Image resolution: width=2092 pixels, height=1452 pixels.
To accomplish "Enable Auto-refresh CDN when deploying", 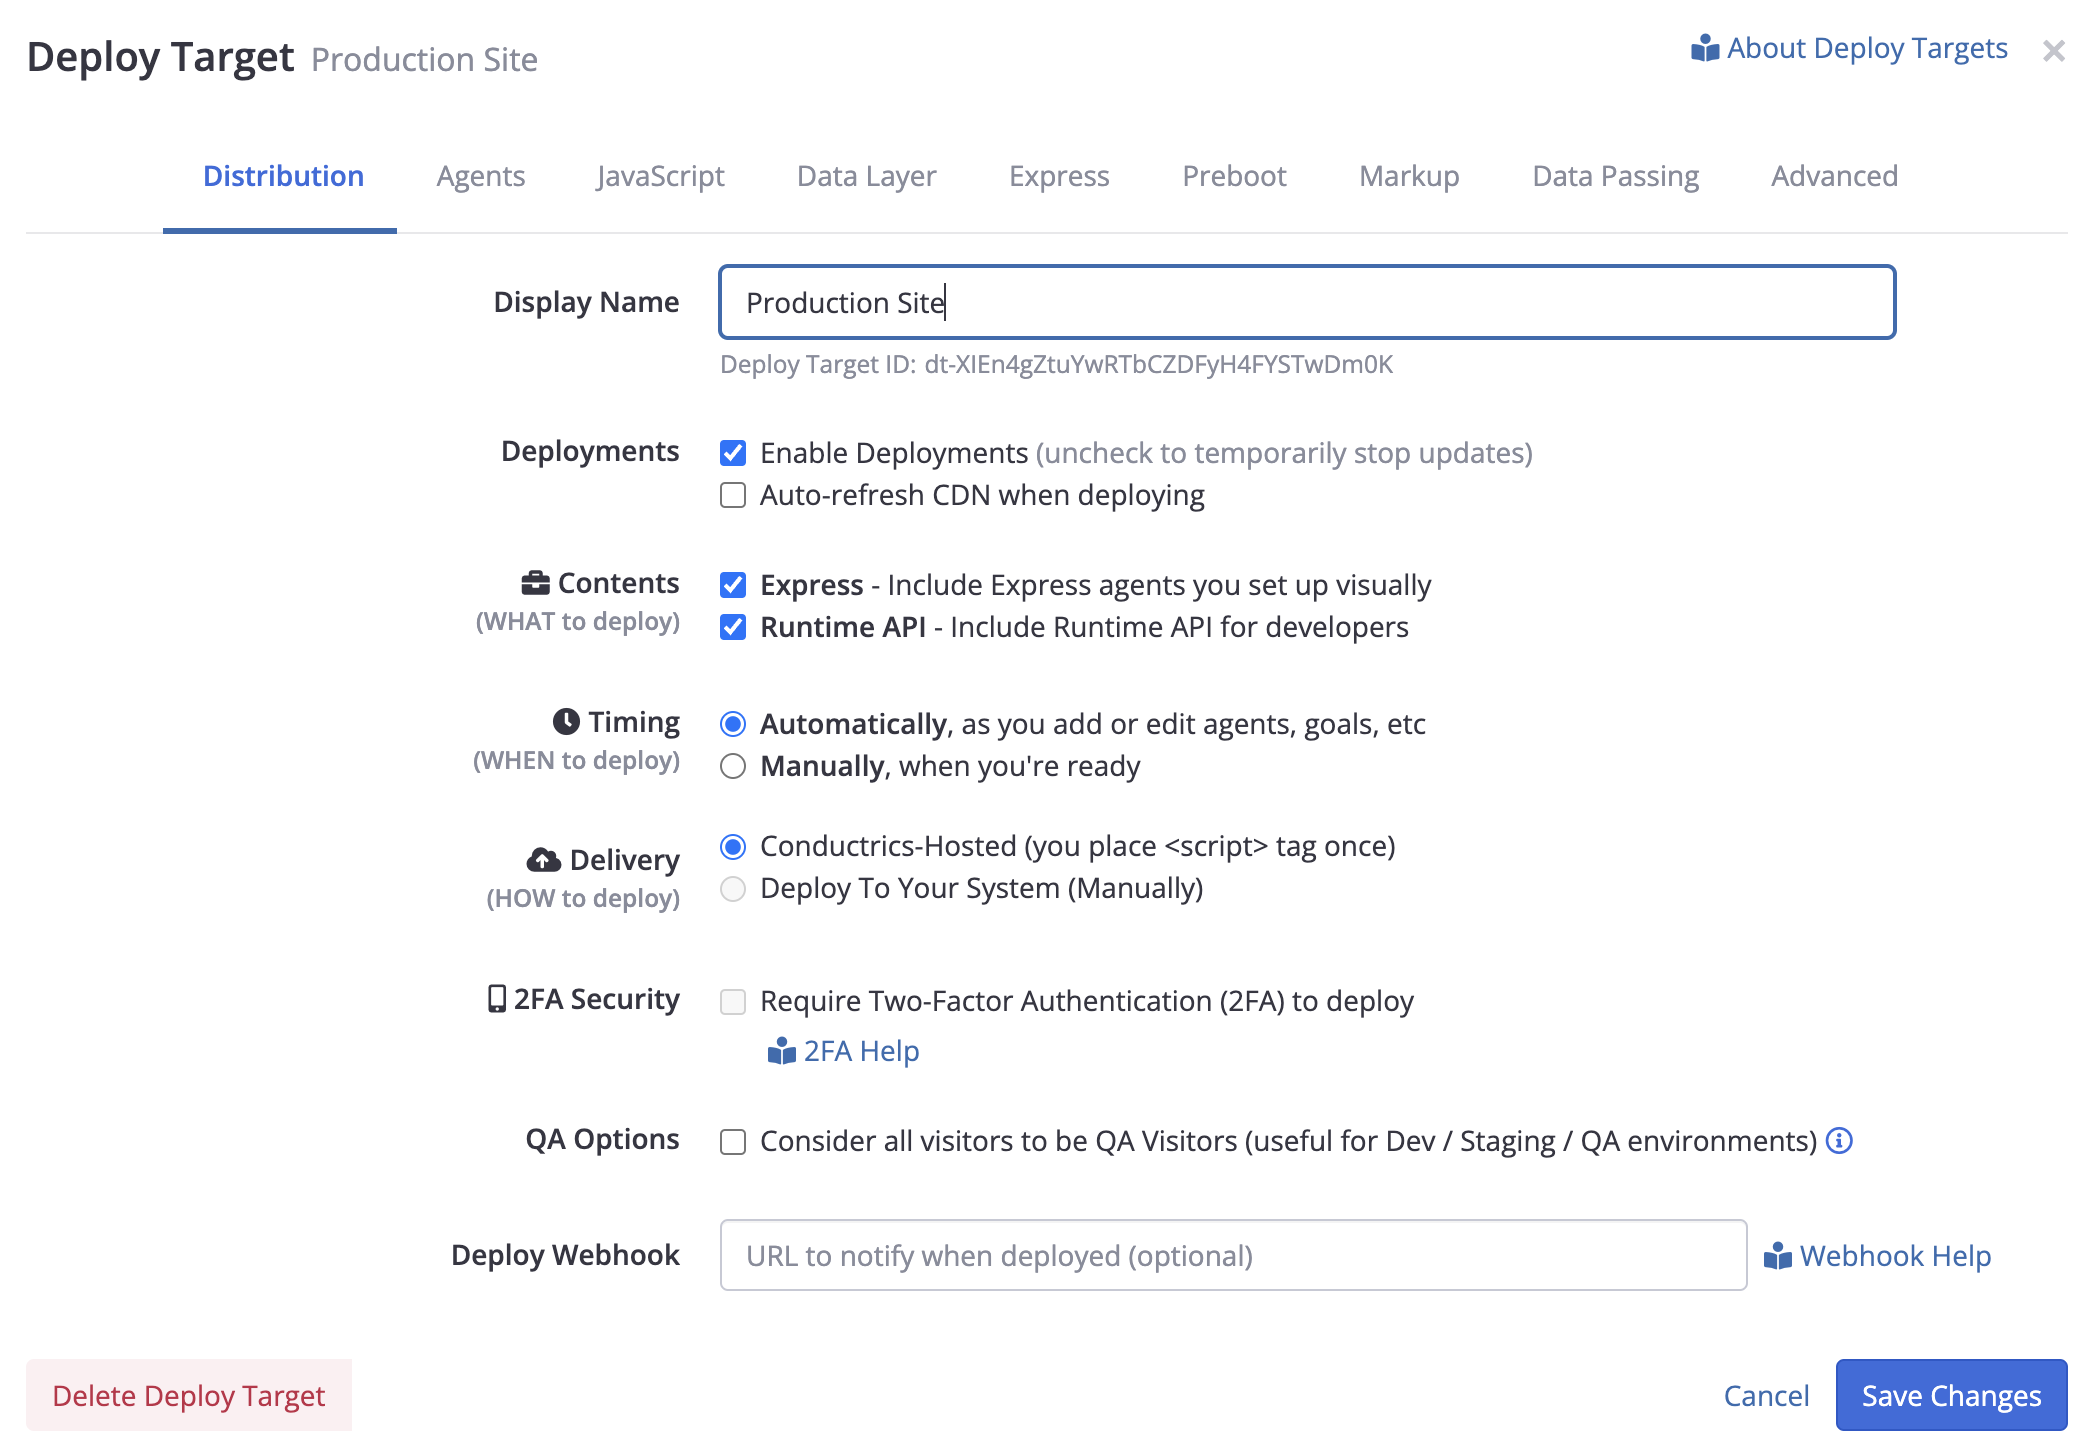I will 733,495.
